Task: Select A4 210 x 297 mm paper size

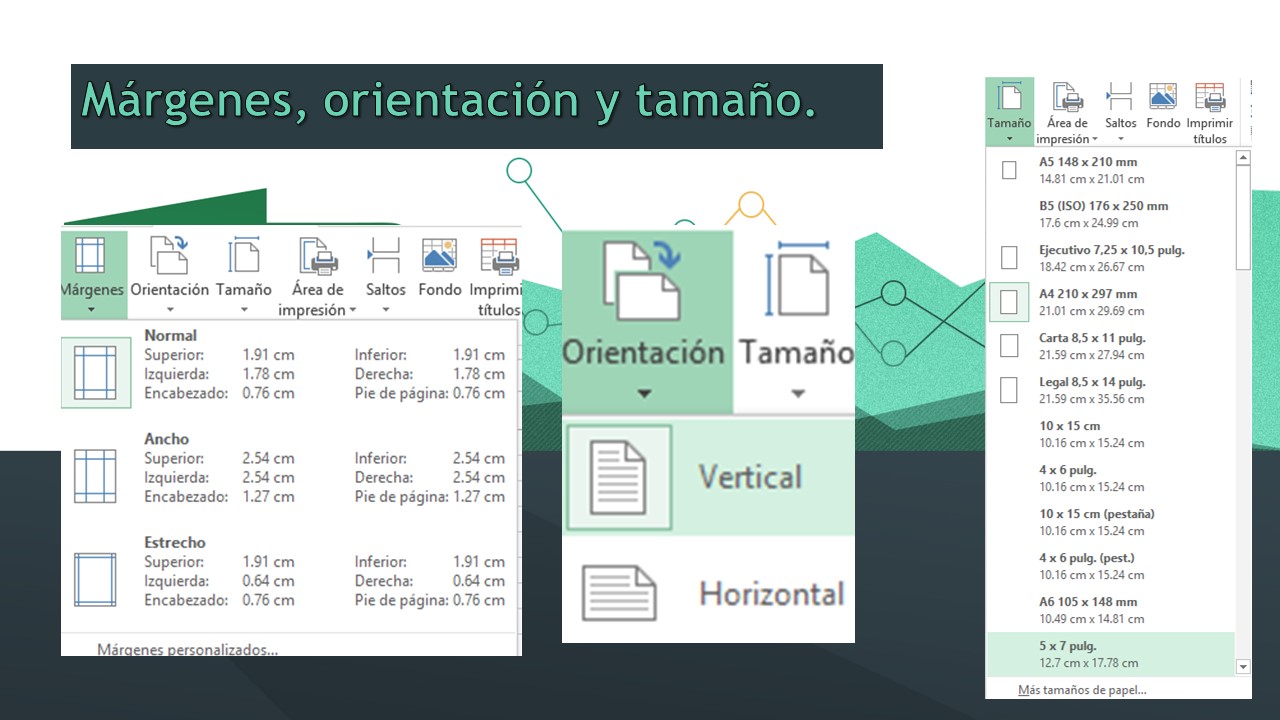Action: click(1110, 302)
